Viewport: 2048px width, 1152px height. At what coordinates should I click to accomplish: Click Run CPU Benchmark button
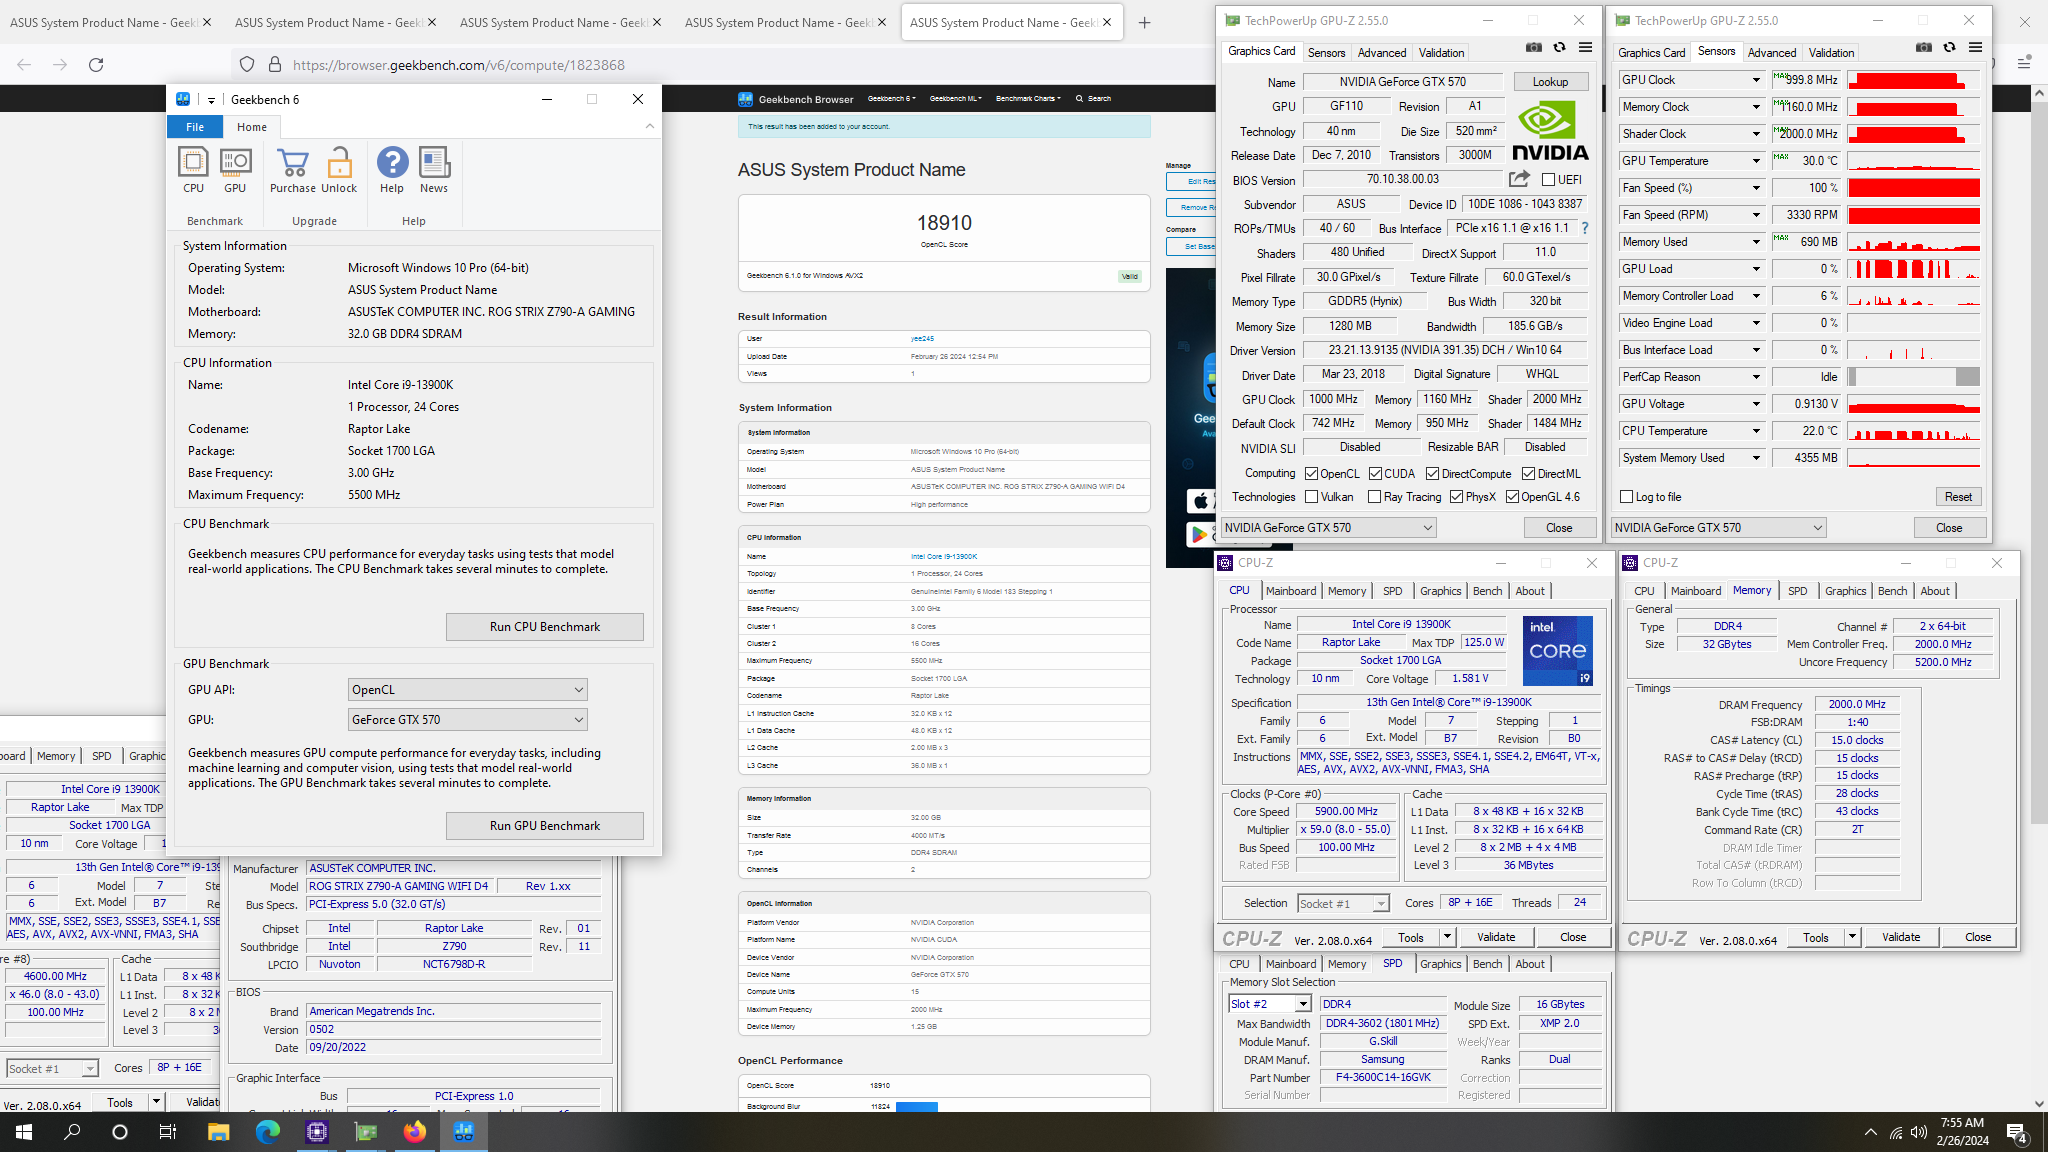coord(545,627)
